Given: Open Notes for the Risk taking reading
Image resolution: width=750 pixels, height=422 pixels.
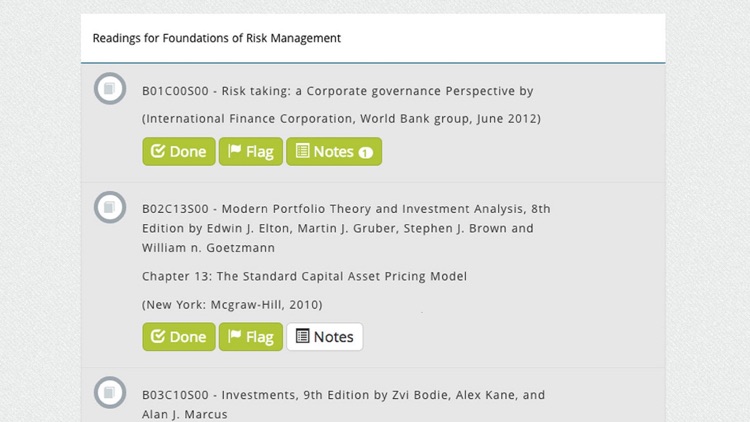Looking at the screenshot, I should [x=333, y=152].
